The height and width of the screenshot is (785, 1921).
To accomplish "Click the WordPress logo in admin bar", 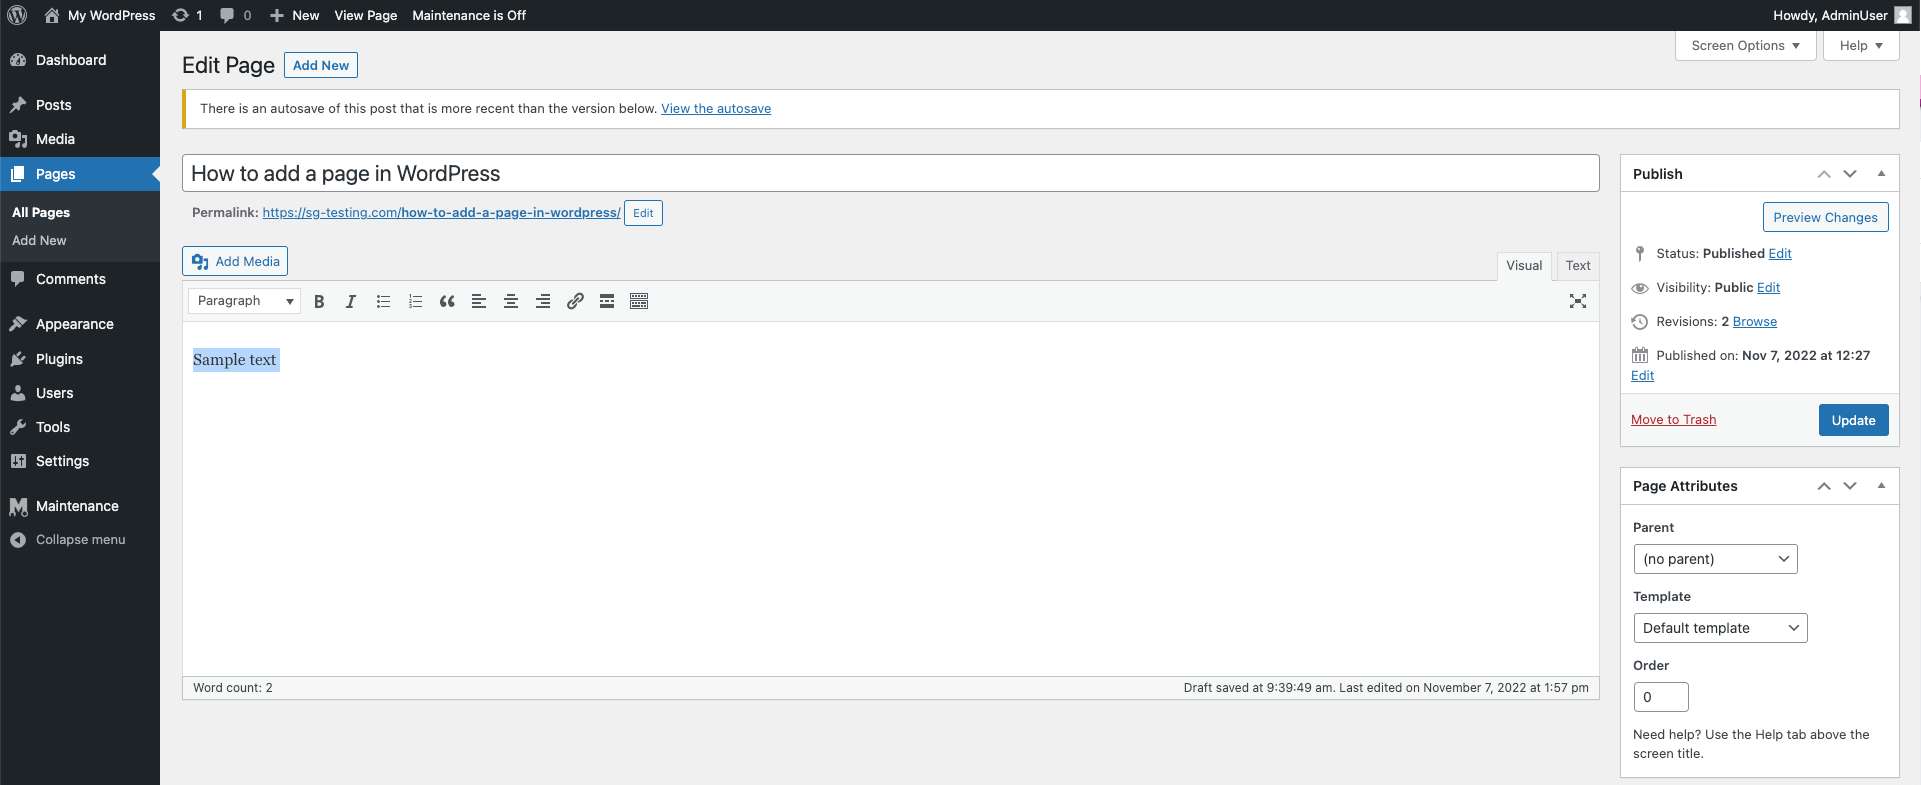I will coord(17,15).
